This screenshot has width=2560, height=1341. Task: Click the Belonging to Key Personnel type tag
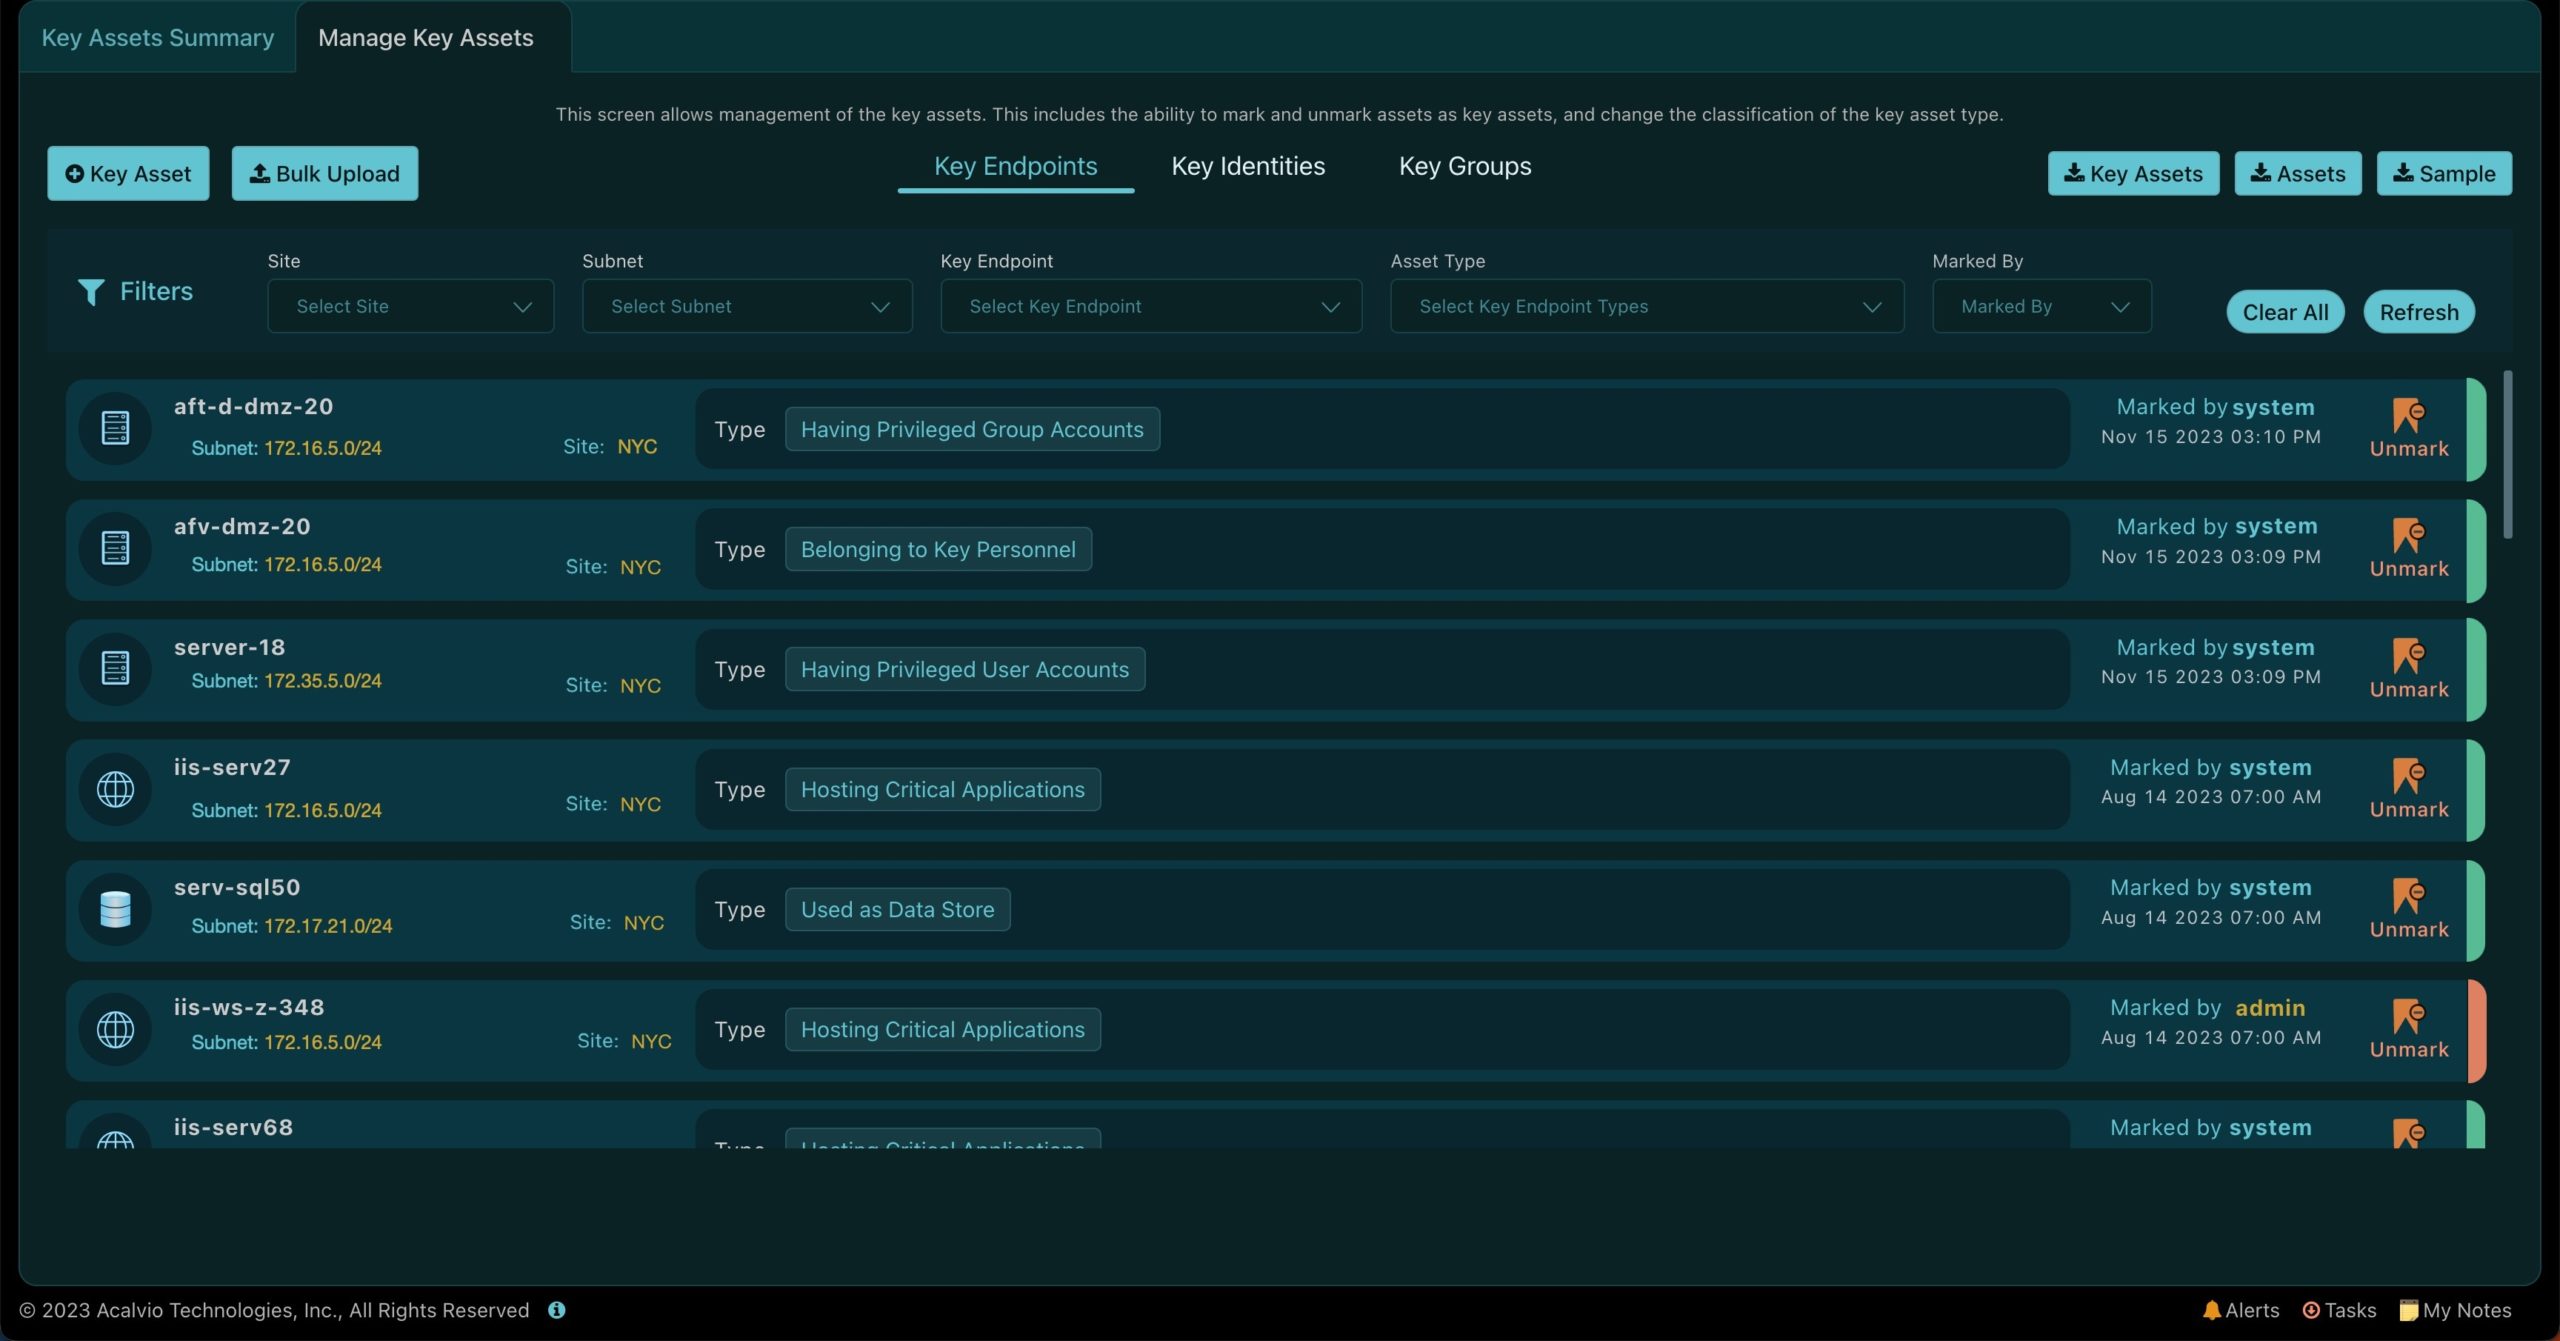coord(938,549)
